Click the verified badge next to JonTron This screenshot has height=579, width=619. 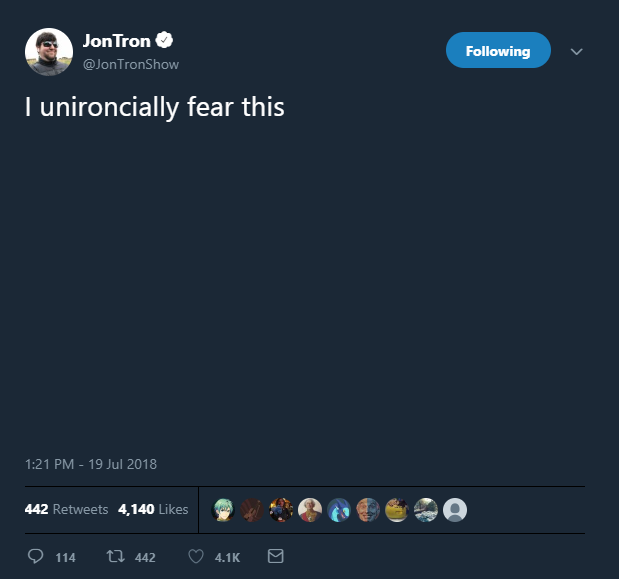(x=164, y=40)
